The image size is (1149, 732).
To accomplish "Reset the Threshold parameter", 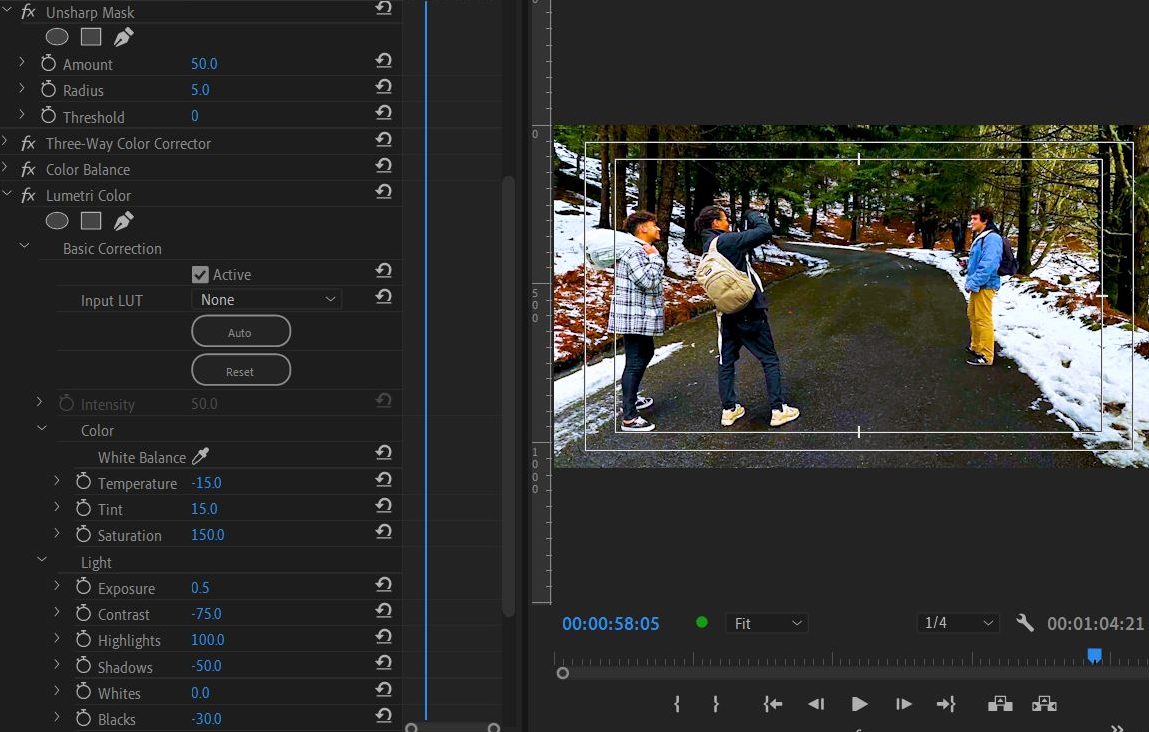I will click(x=383, y=113).
